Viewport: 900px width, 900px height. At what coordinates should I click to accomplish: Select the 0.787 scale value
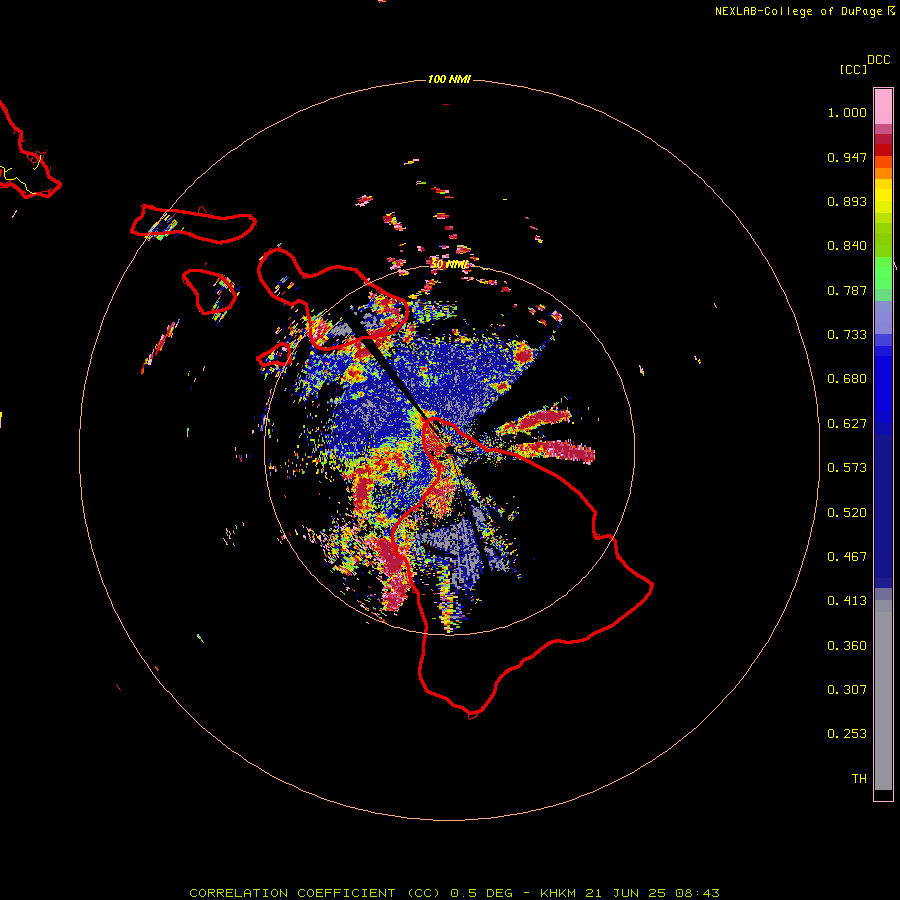point(847,290)
